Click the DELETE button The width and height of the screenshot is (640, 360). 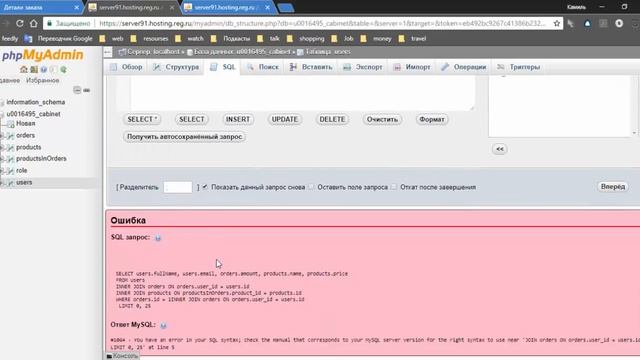(x=332, y=119)
